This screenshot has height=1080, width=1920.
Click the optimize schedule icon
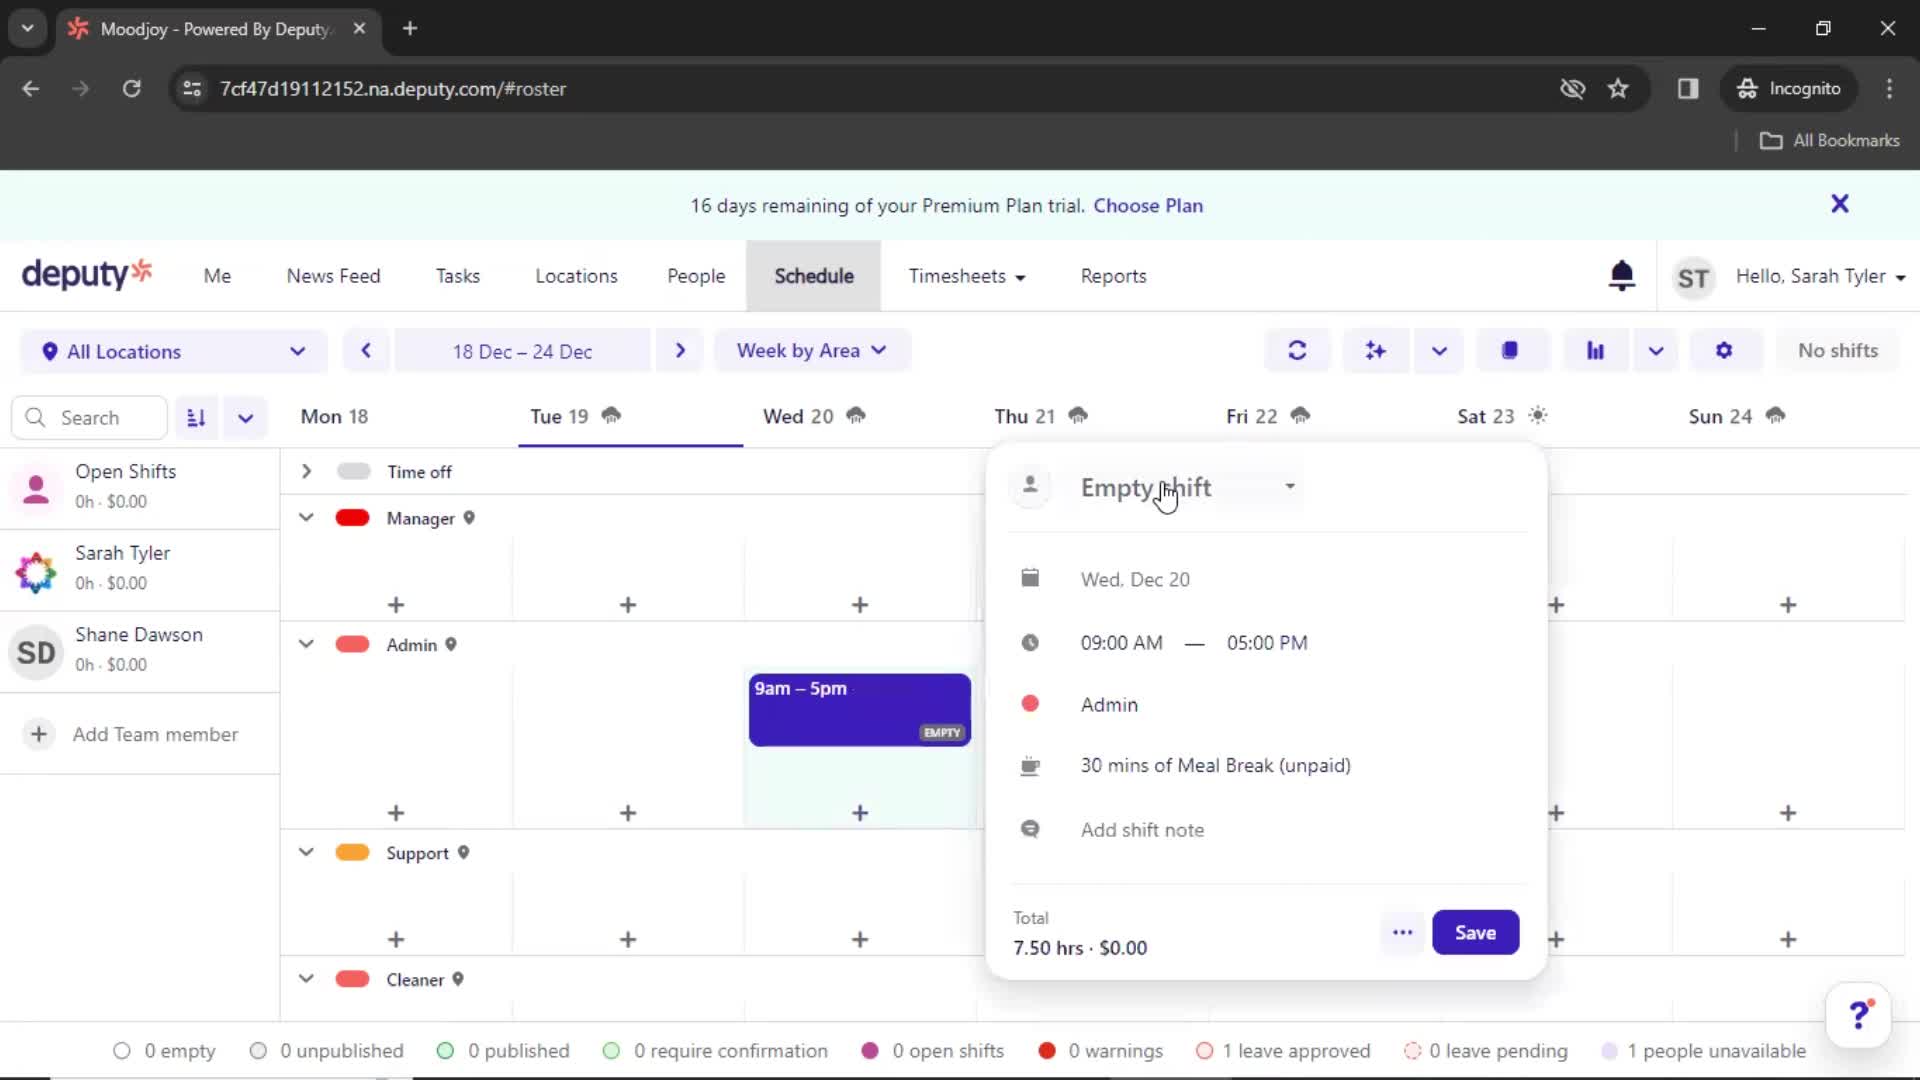pyautogui.click(x=1375, y=349)
